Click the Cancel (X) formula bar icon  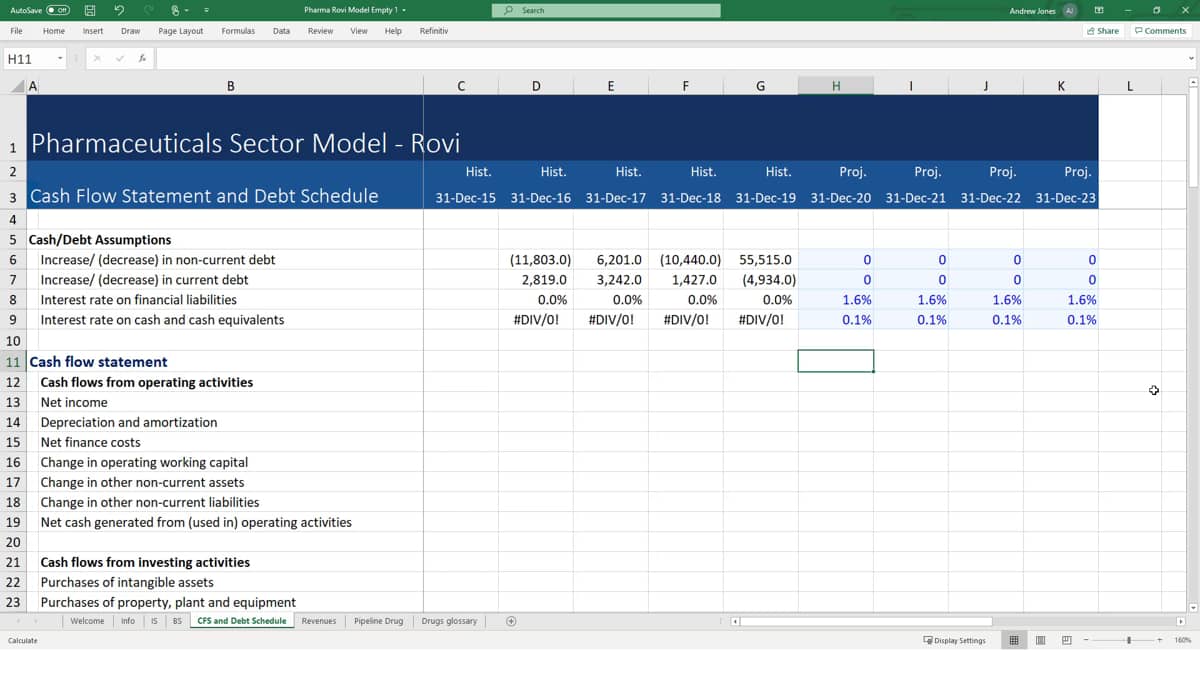[x=97, y=59]
